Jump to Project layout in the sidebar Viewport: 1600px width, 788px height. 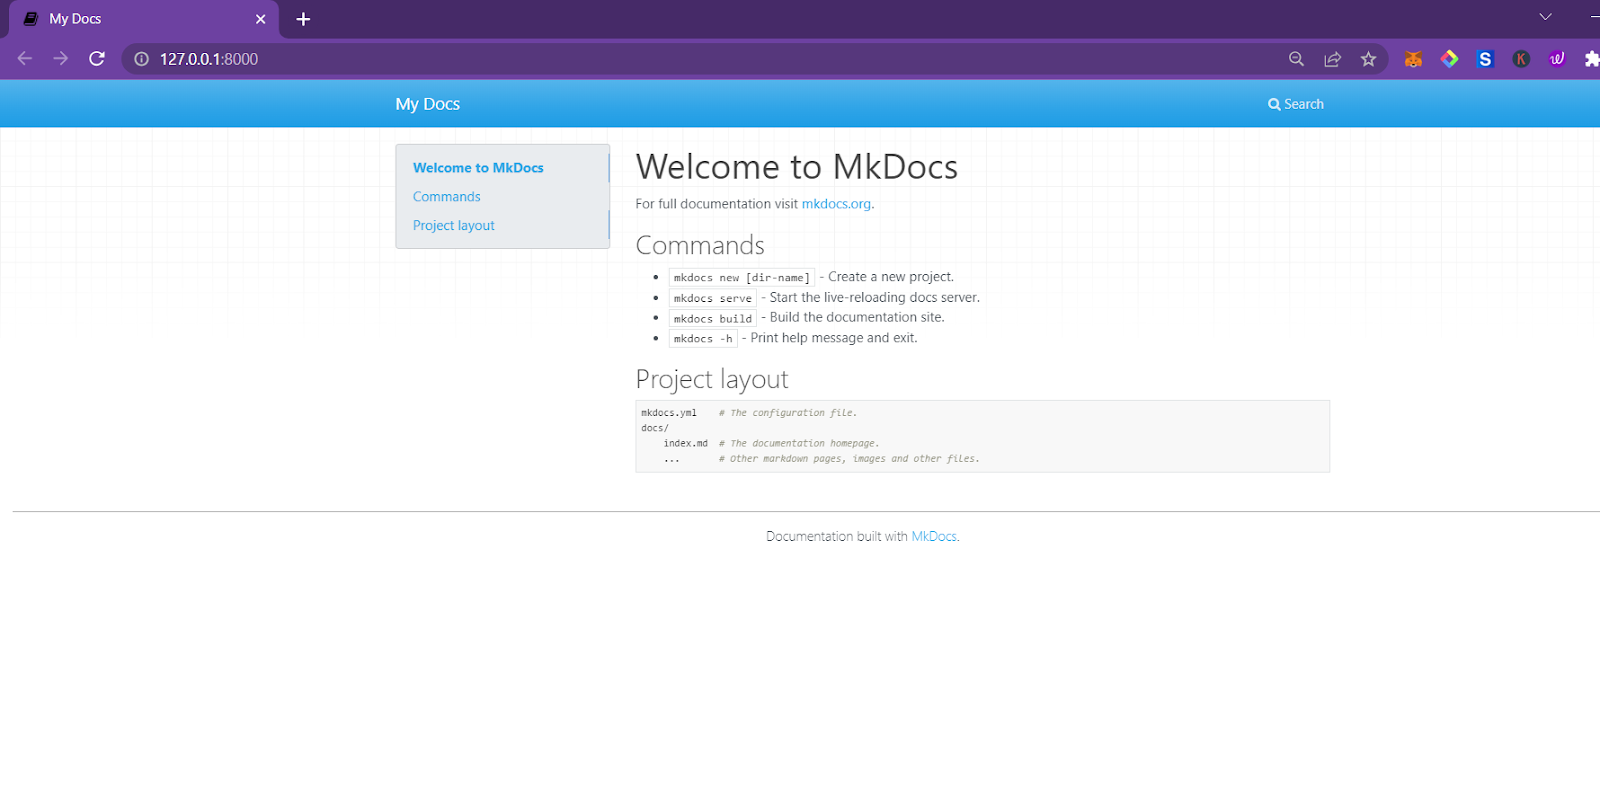(453, 226)
